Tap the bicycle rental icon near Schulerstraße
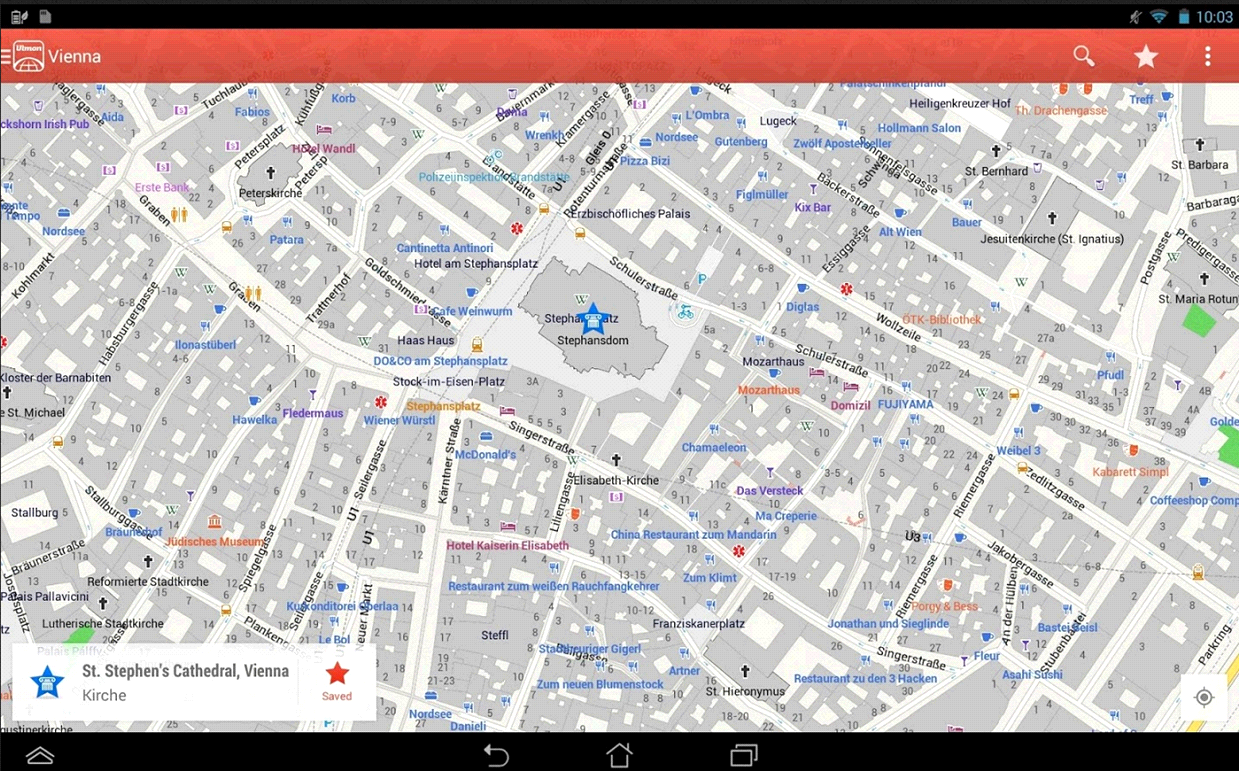This screenshot has width=1239, height=771. click(685, 312)
